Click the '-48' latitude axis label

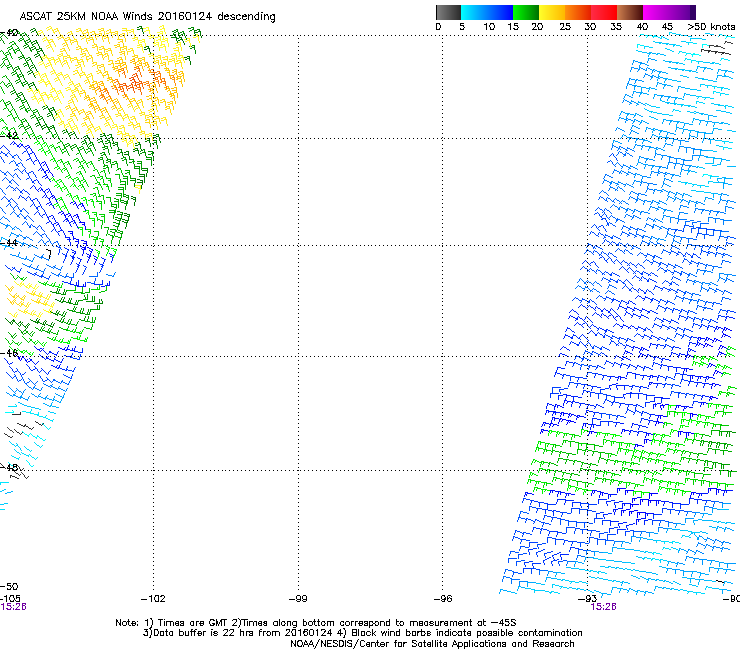coord(9,467)
